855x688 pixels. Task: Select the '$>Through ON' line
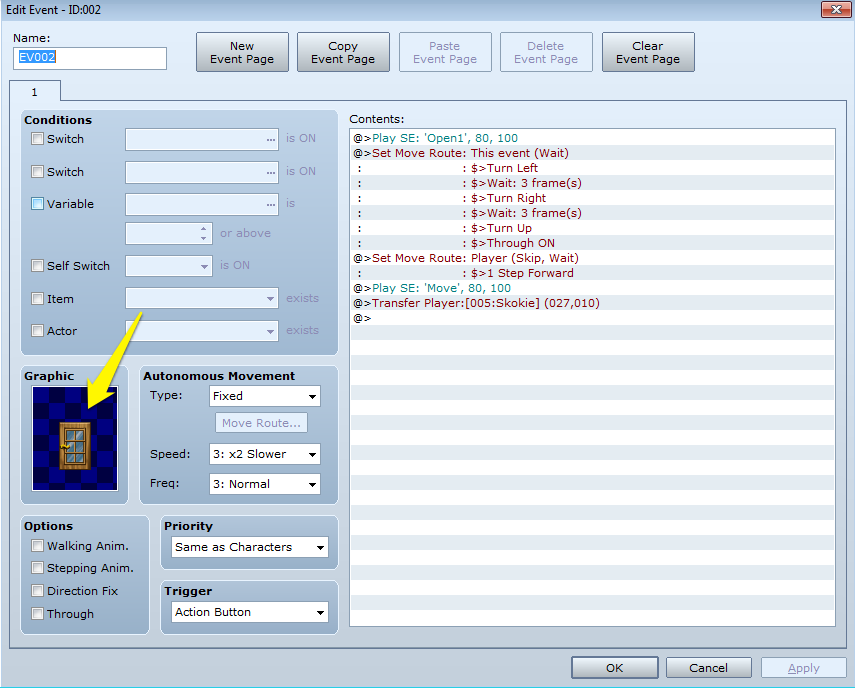coord(593,243)
